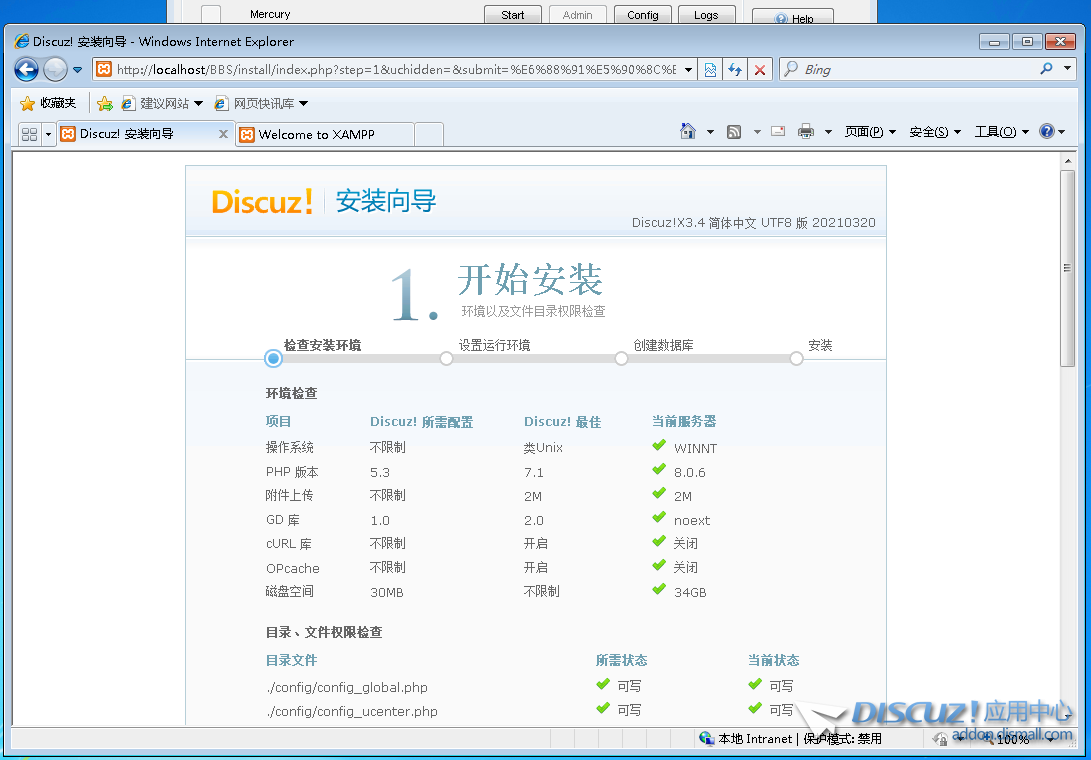Switch to the Welcome to XAMPP tab

325,134
